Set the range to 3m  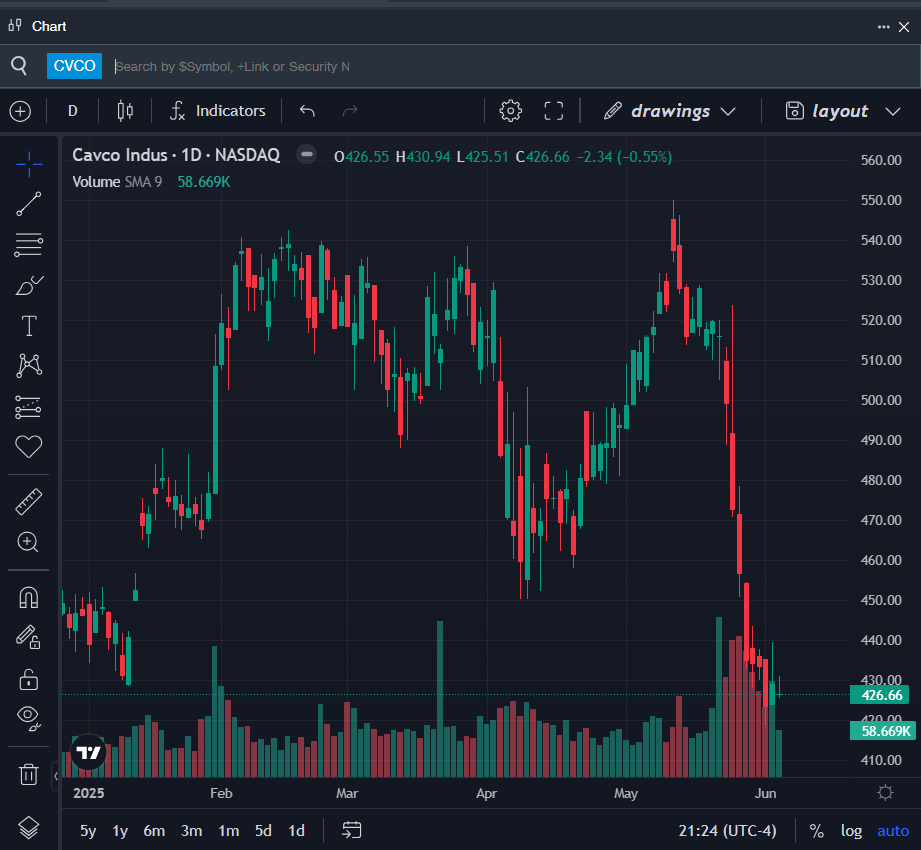tap(191, 831)
